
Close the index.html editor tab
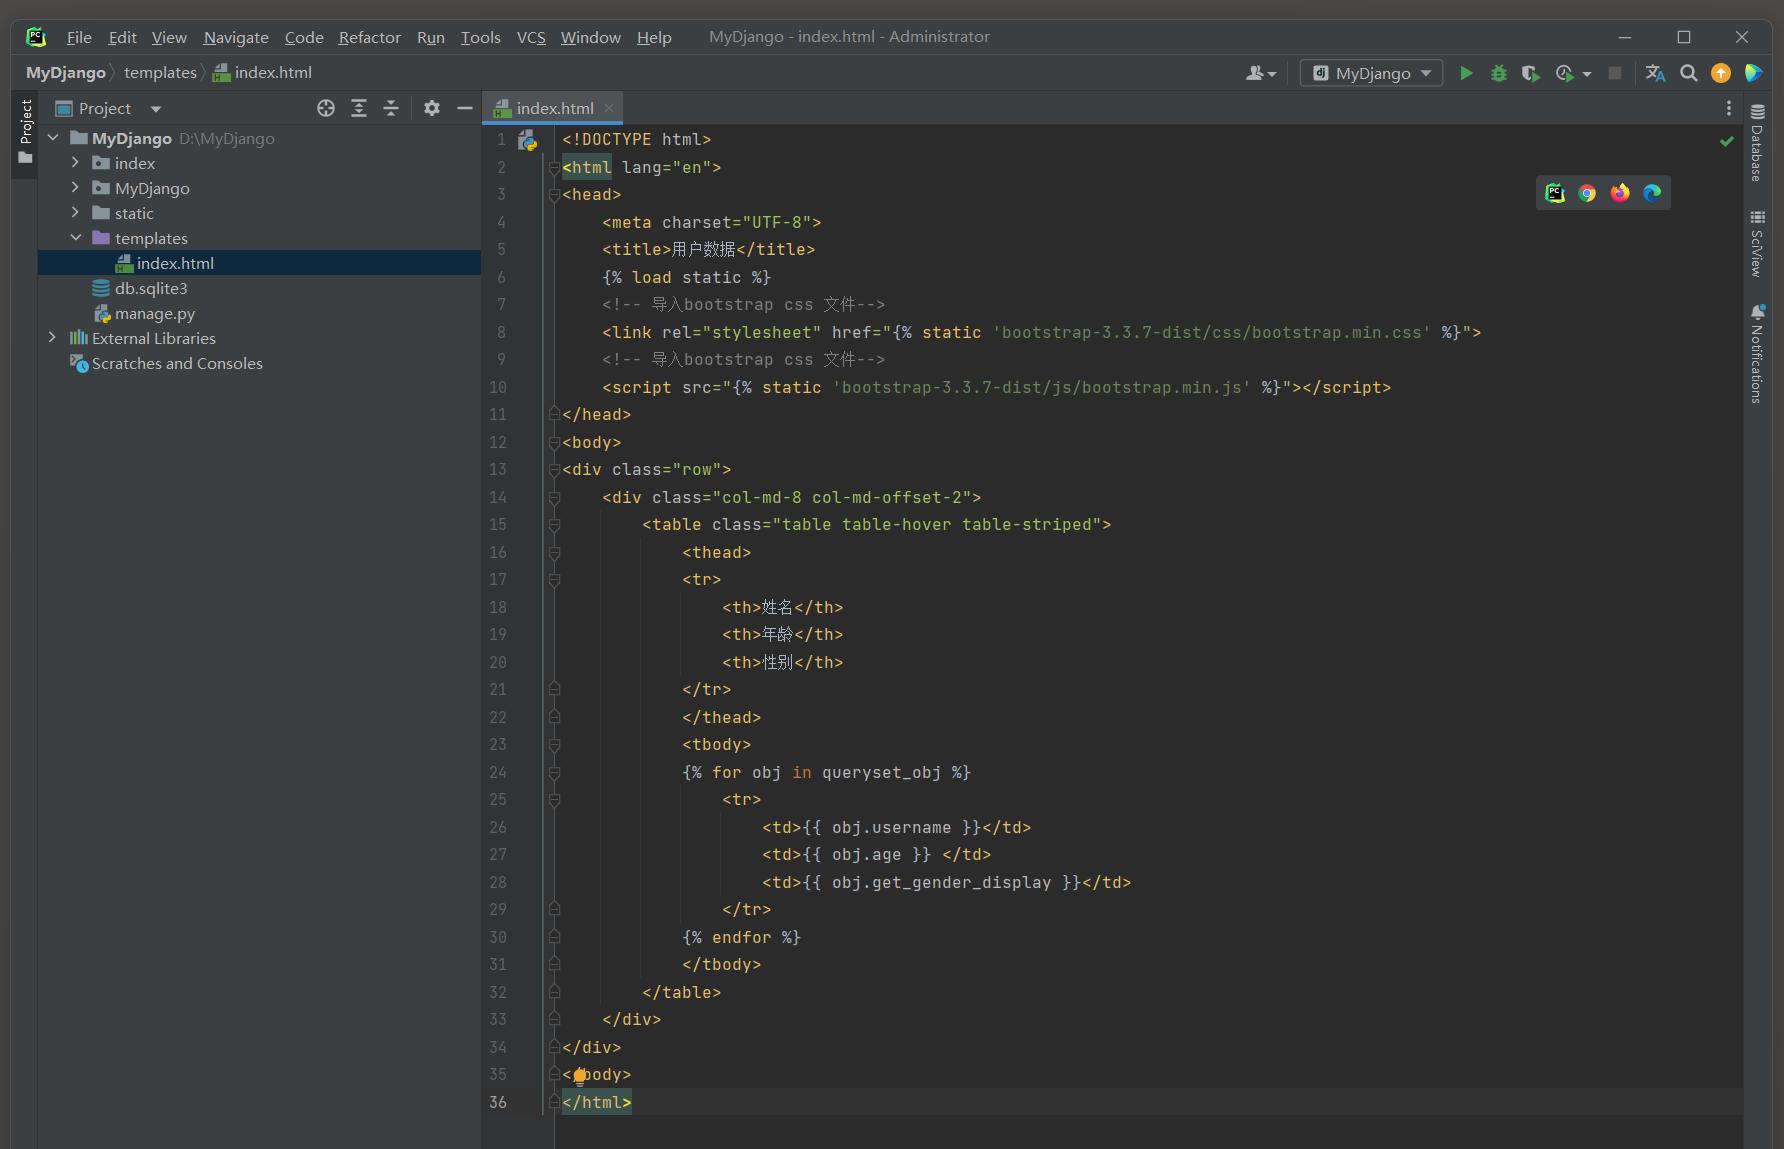[609, 108]
